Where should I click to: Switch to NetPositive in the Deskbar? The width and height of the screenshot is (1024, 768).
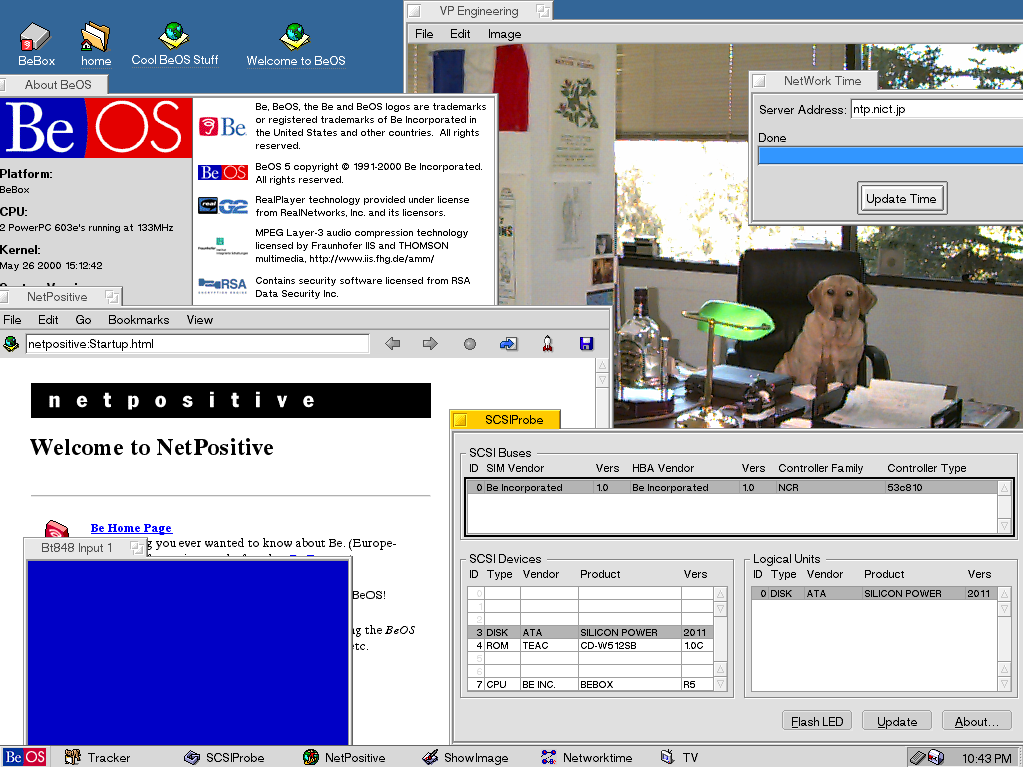coord(344,758)
